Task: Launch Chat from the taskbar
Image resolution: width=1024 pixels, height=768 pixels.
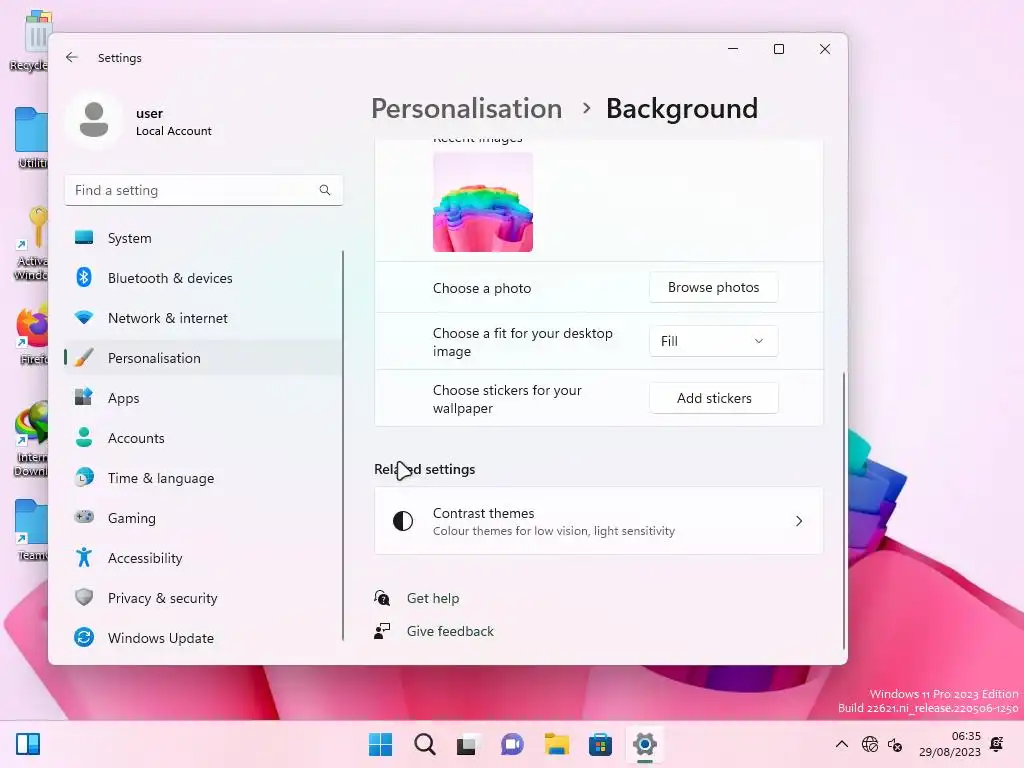Action: pos(512,744)
